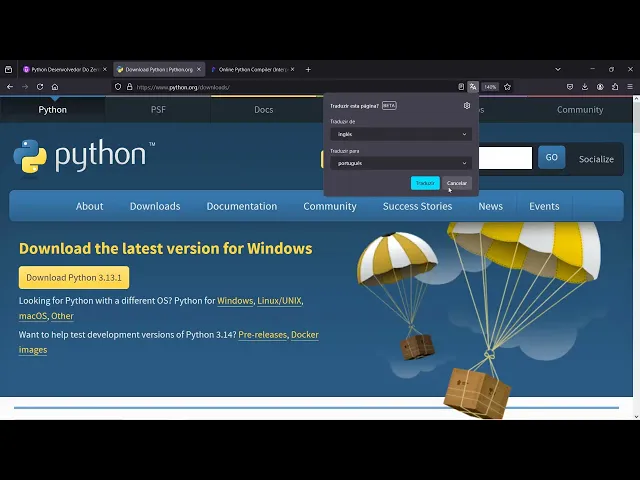Click the site search input field

[x=505, y=158]
